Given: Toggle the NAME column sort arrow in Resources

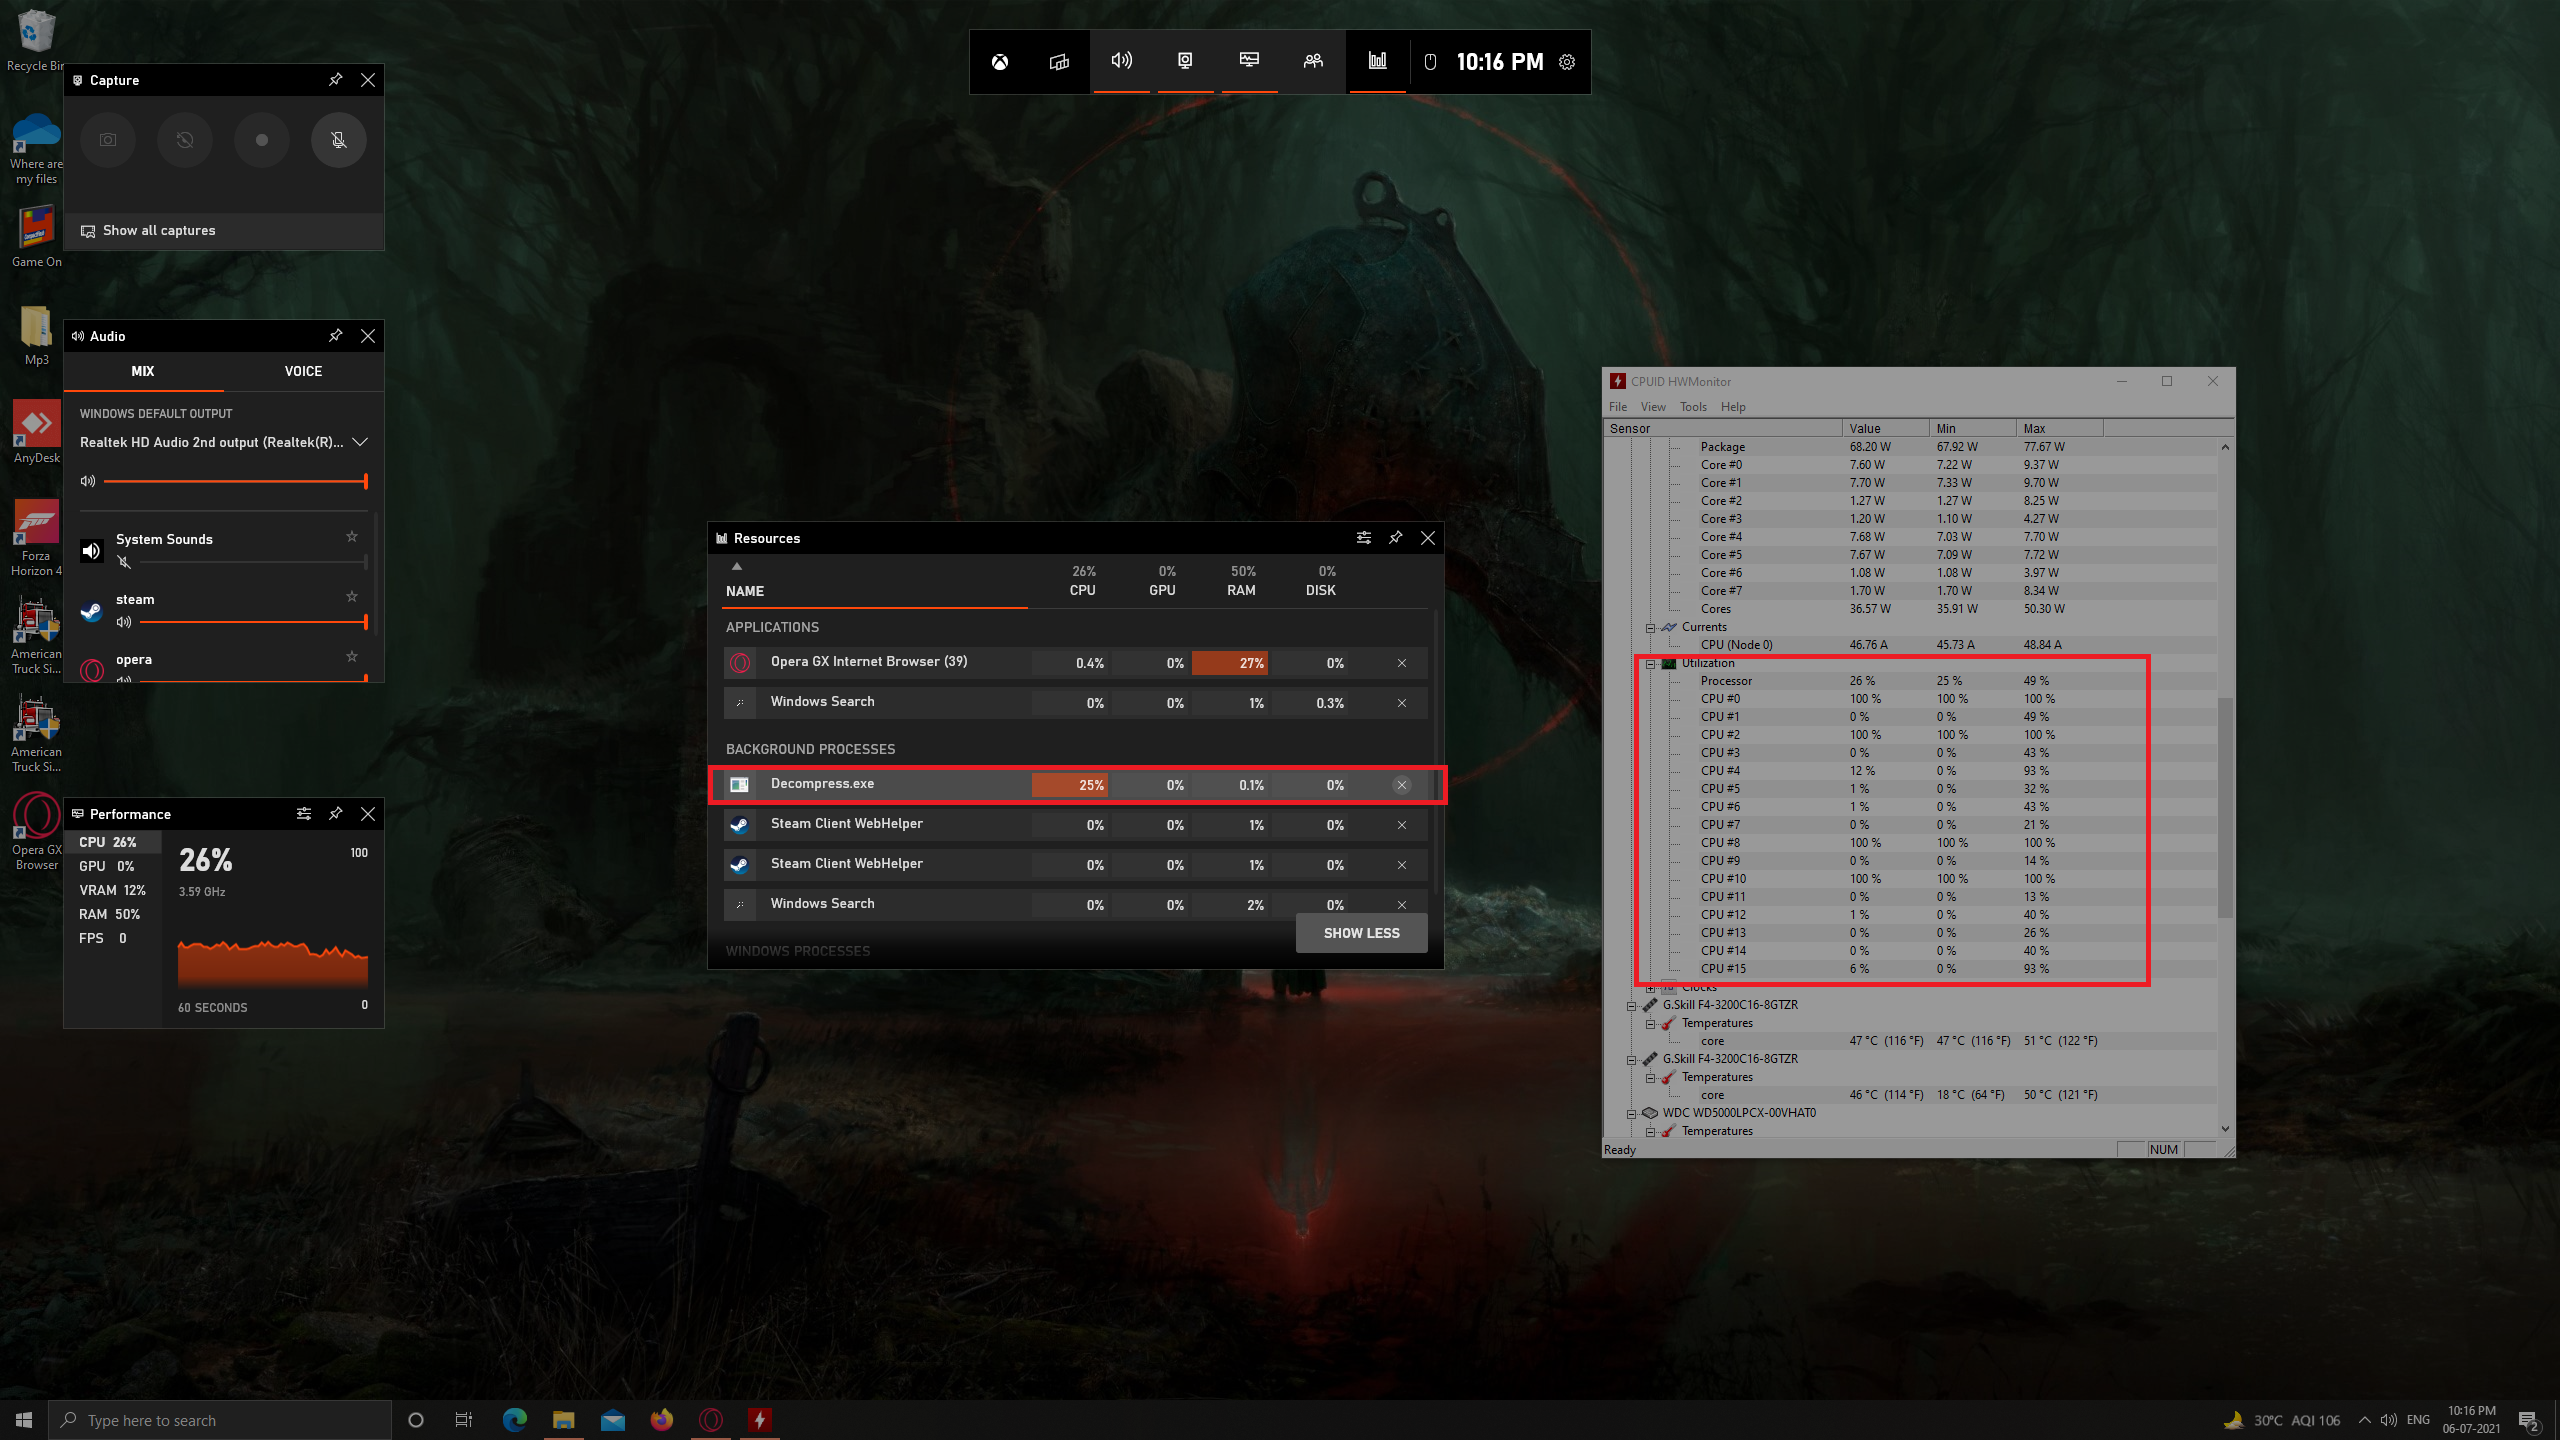Looking at the screenshot, I should pyautogui.click(x=737, y=567).
